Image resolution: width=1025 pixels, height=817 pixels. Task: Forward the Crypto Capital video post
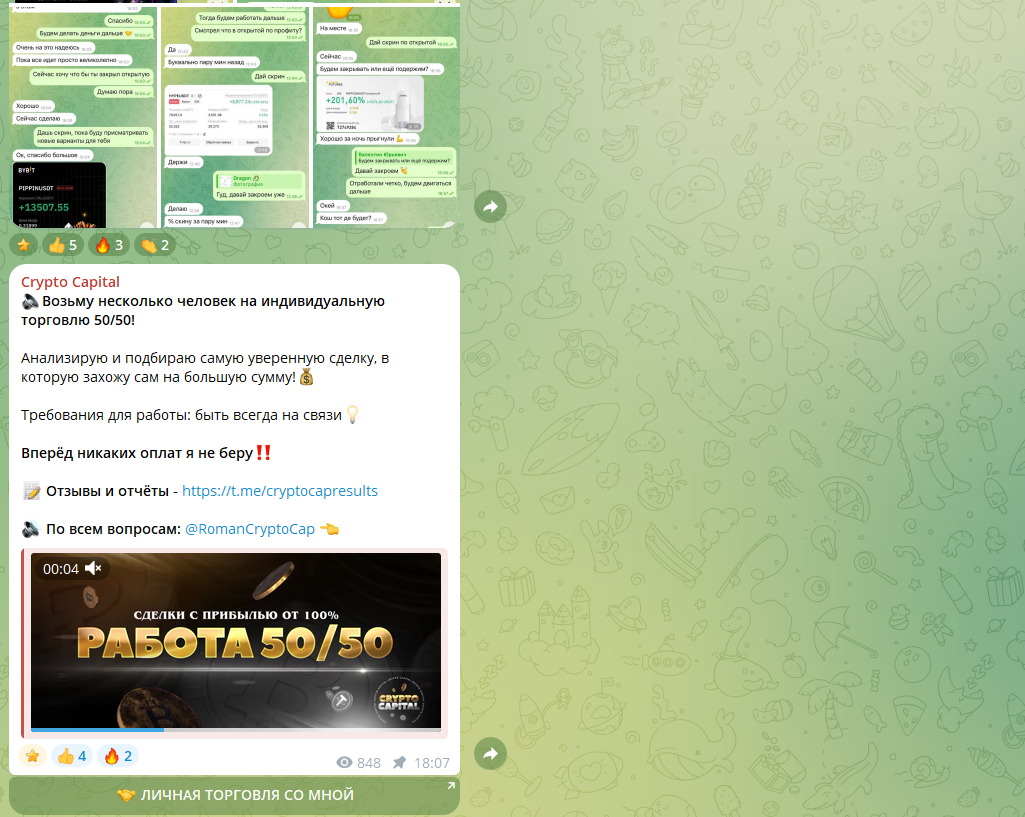[490, 754]
